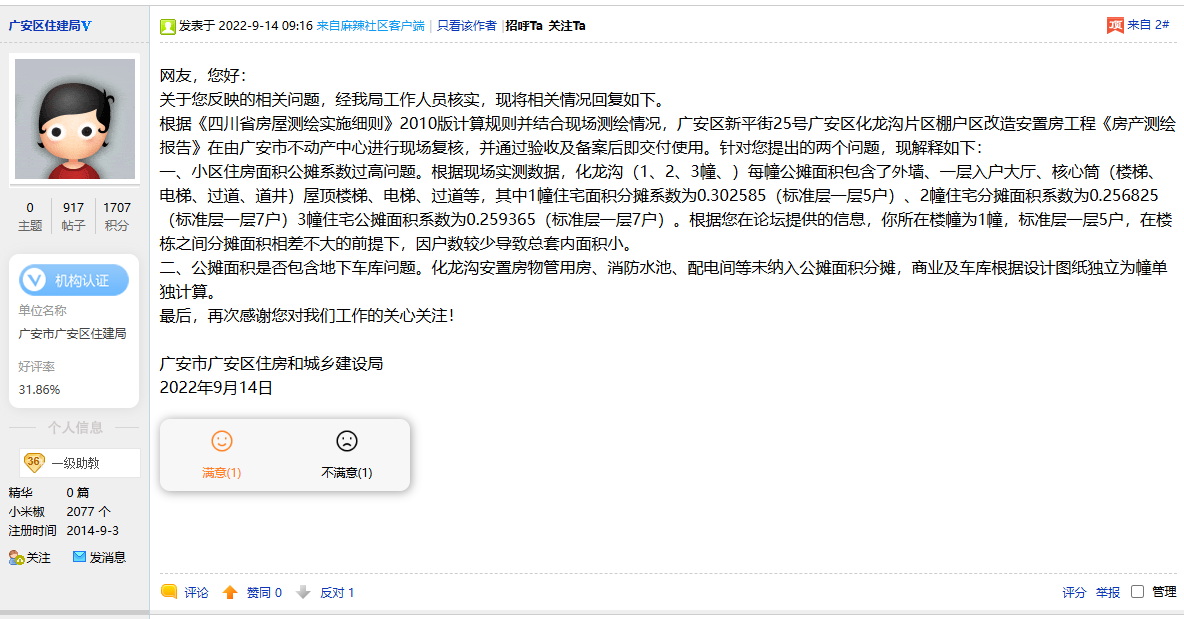
Task: Click the 机构认证 badge button
Action: (x=74, y=280)
